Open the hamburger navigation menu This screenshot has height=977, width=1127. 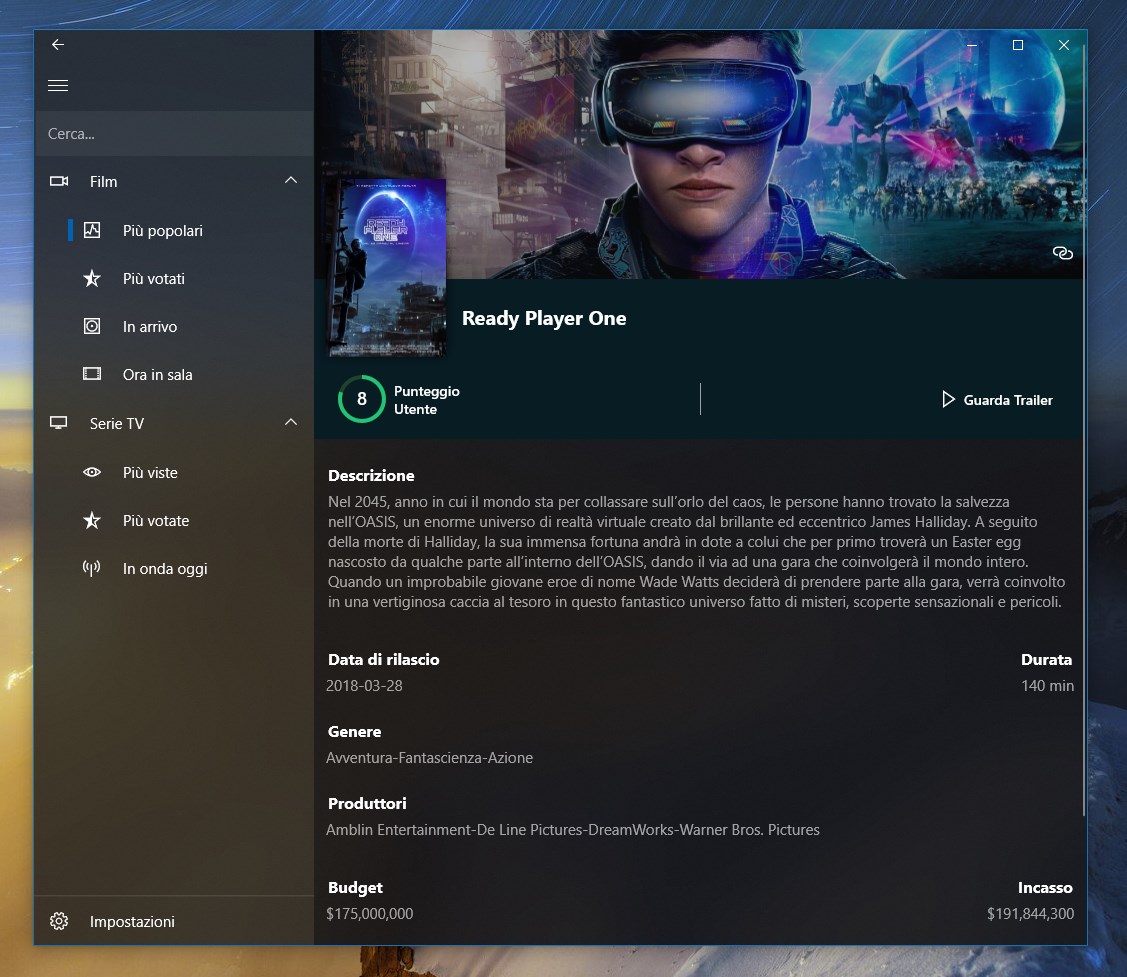[x=58, y=86]
